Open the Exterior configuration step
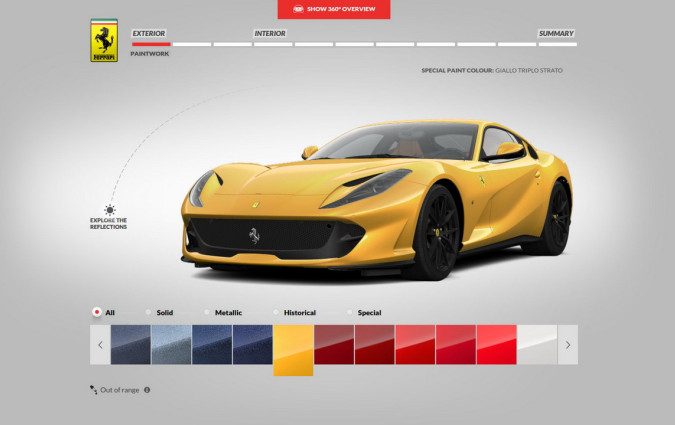 click(149, 33)
